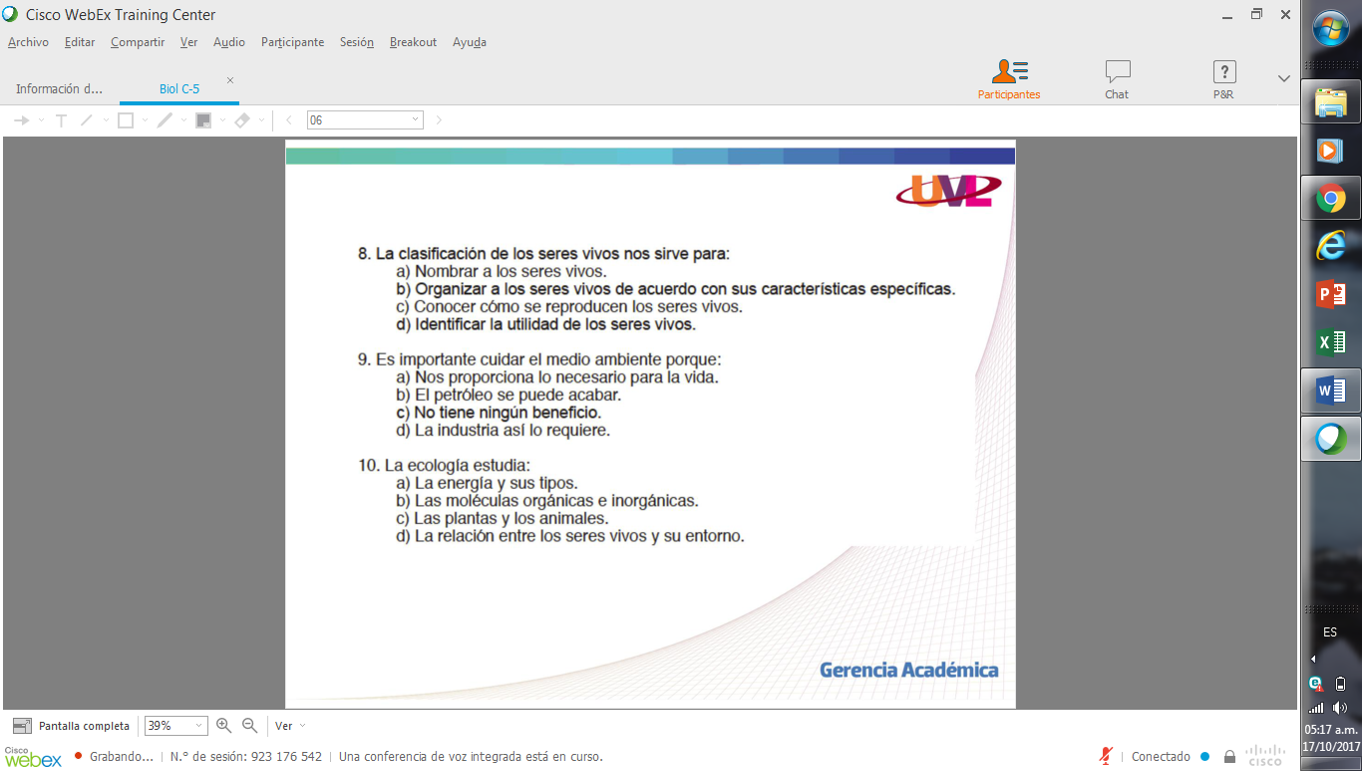
Task: Zoom out of the slide
Action: (x=250, y=726)
